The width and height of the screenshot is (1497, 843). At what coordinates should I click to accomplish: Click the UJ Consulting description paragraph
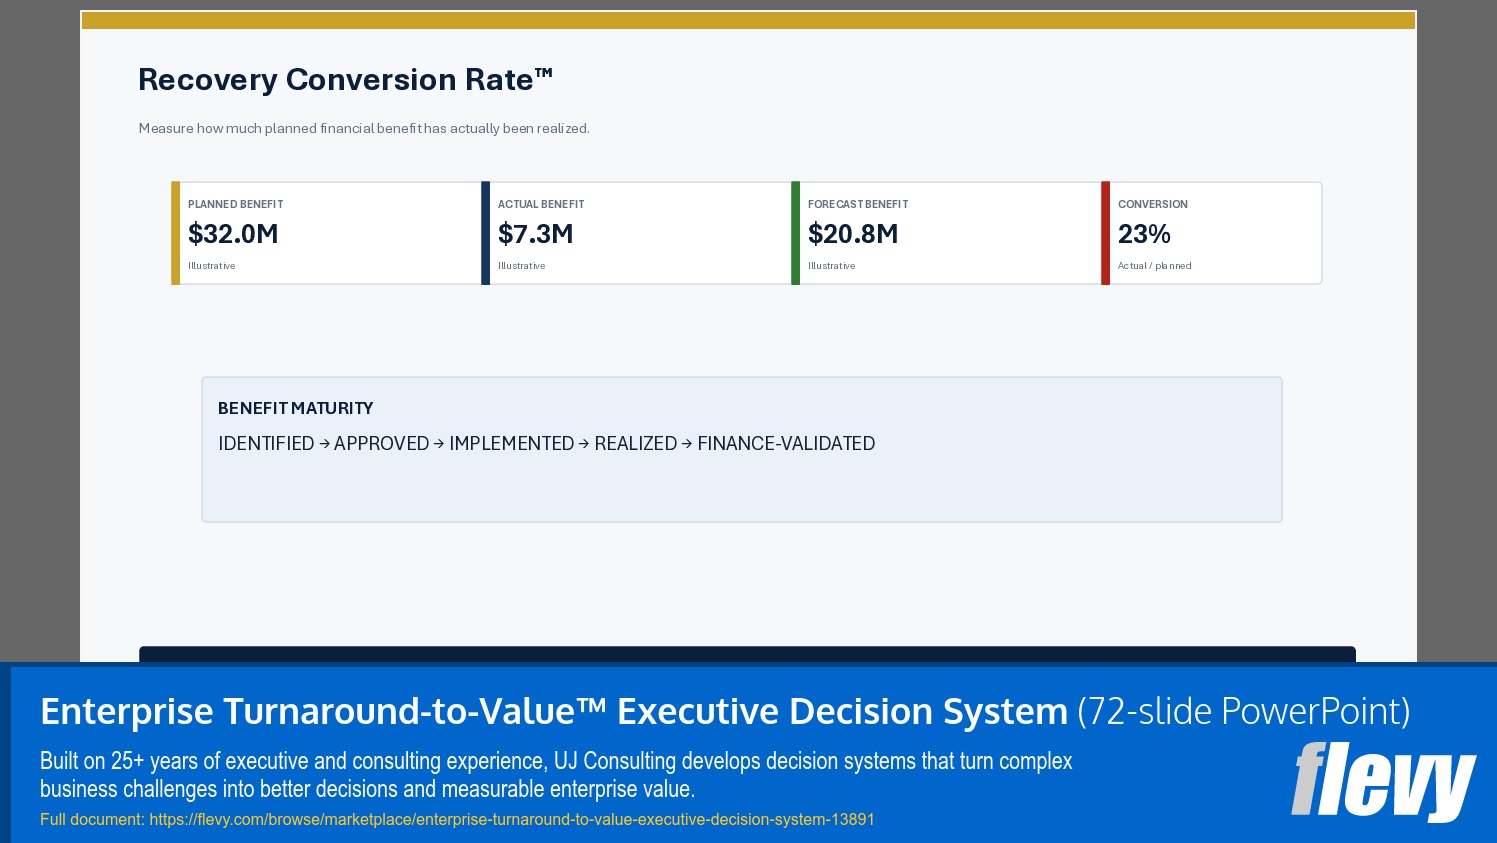[556, 775]
